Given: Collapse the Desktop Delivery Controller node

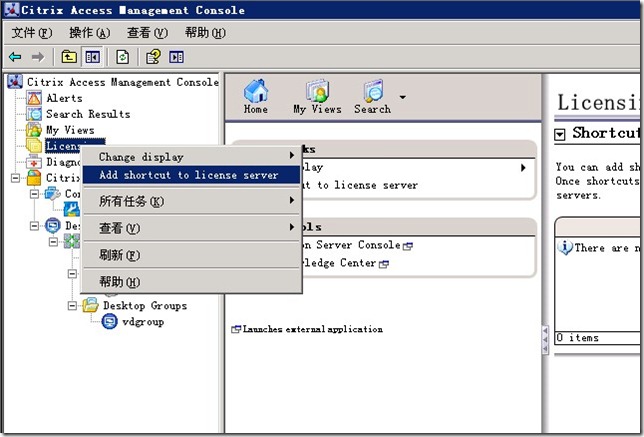Looking at the screenshot, I should click(x=34, y=225).
